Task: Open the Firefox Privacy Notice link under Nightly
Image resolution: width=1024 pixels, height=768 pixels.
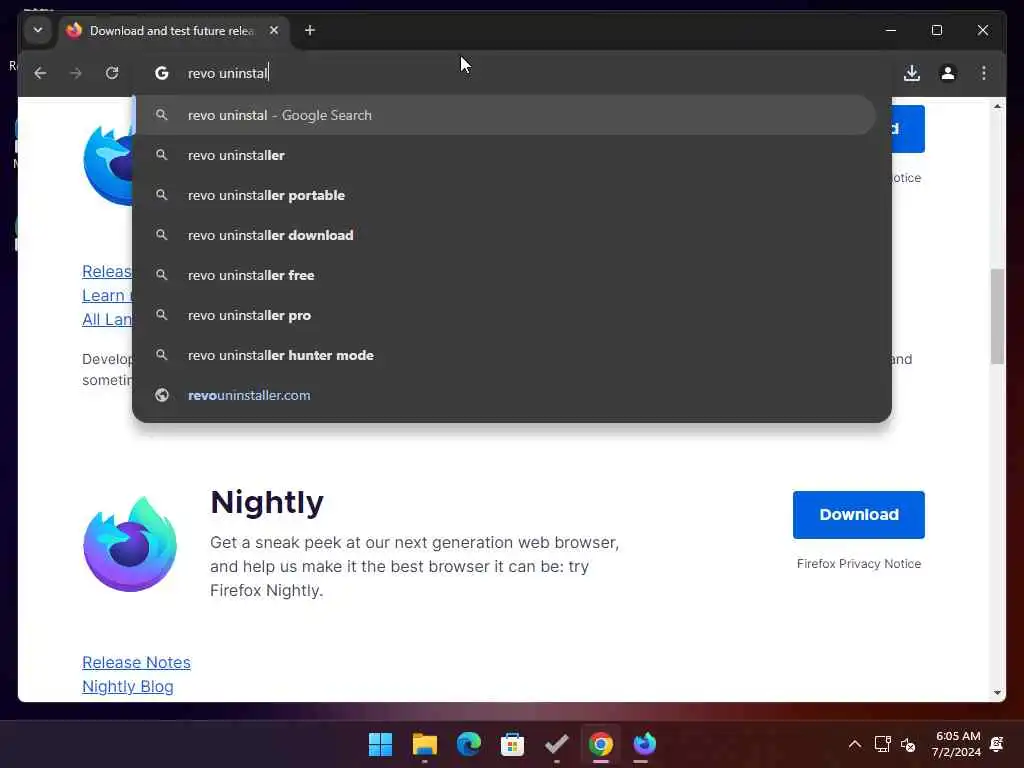Action: point(859,564)
